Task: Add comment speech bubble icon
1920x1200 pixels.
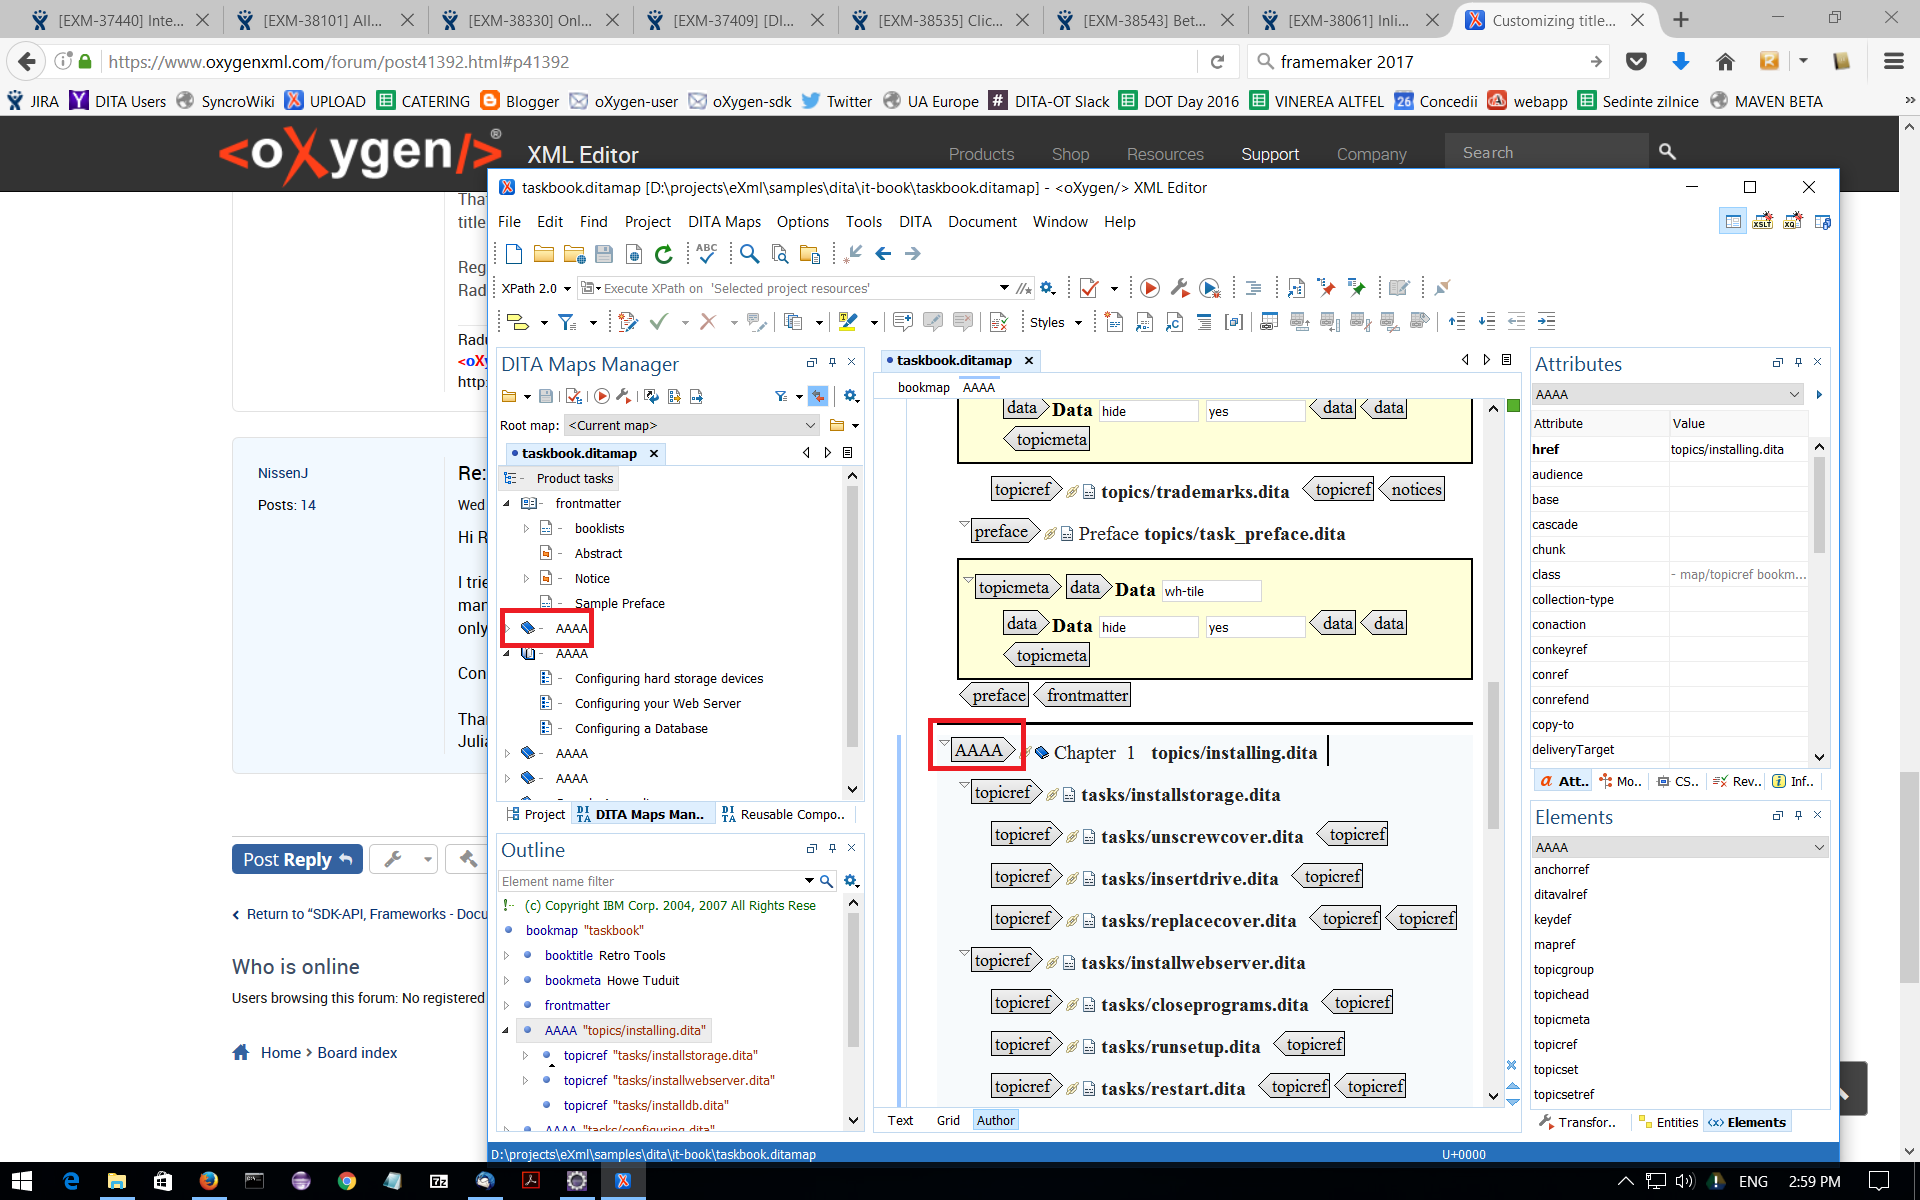Action: coord(902,322)
